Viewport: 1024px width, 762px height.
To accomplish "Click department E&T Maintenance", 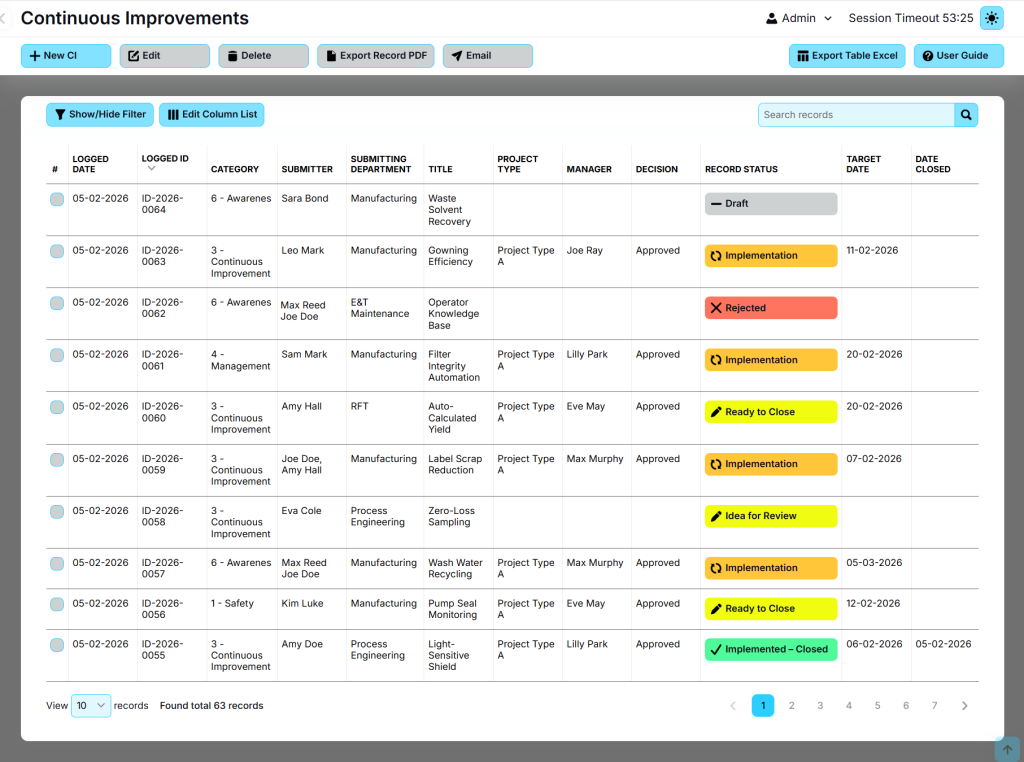I will [379, 308].
